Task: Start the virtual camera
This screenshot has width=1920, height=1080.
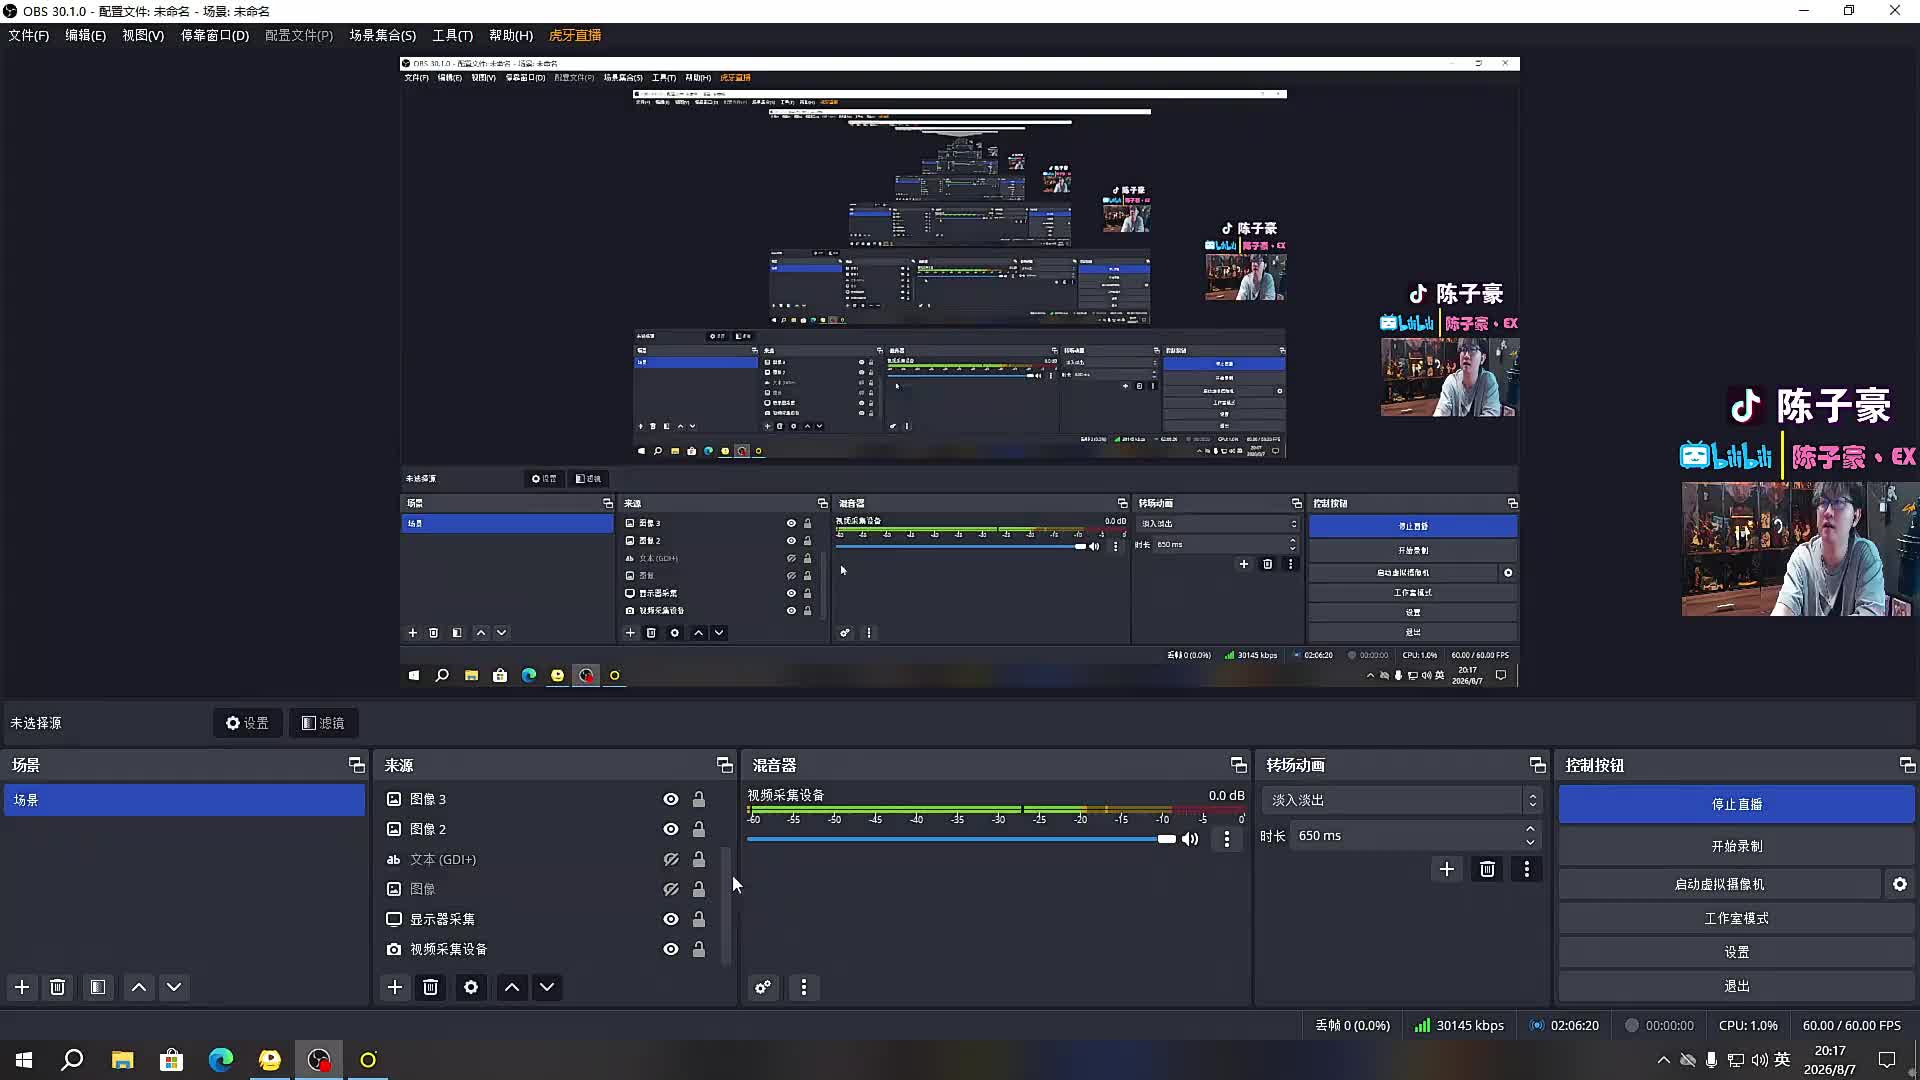Action: click(1720, 884)
